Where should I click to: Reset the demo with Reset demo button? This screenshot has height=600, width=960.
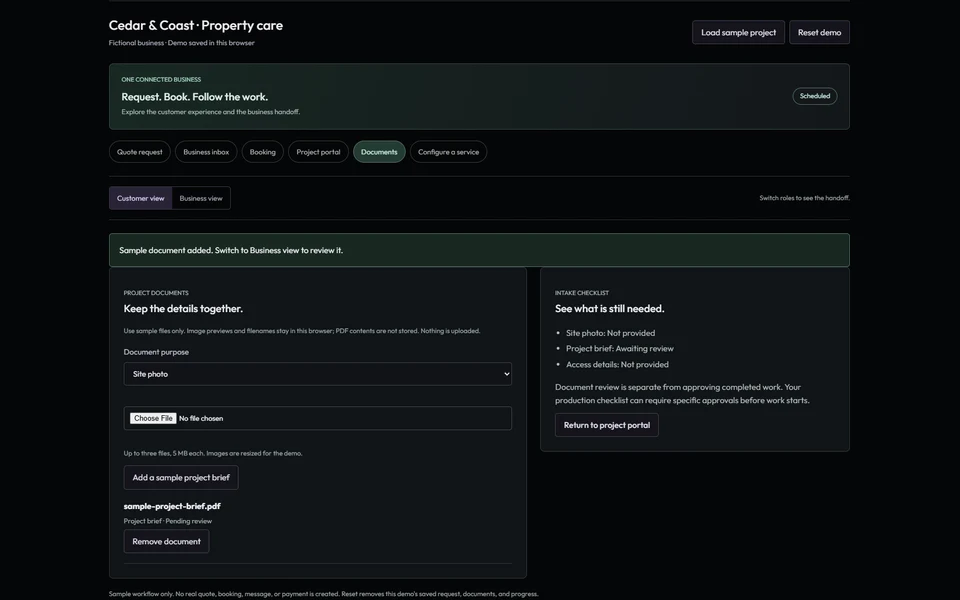coord(819,32)
